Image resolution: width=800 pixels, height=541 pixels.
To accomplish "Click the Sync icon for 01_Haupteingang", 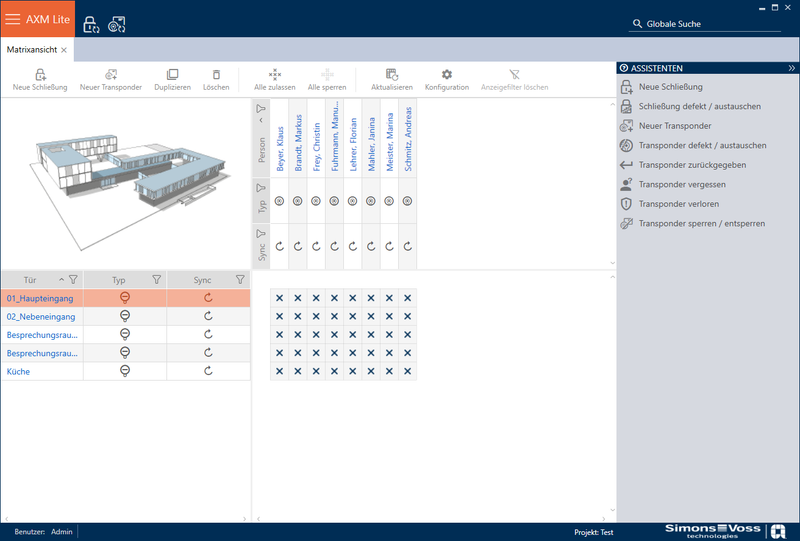I will click(208, 298).
